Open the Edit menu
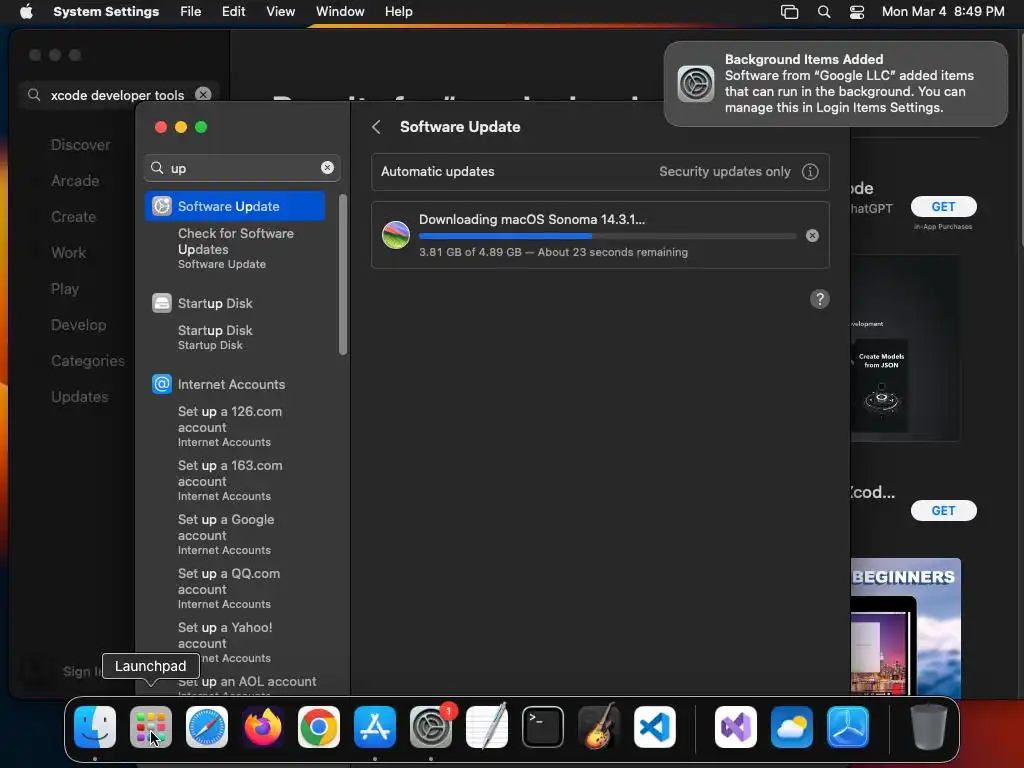The width and height of the screenshot is (1024, 768). (x=233, y=12)
